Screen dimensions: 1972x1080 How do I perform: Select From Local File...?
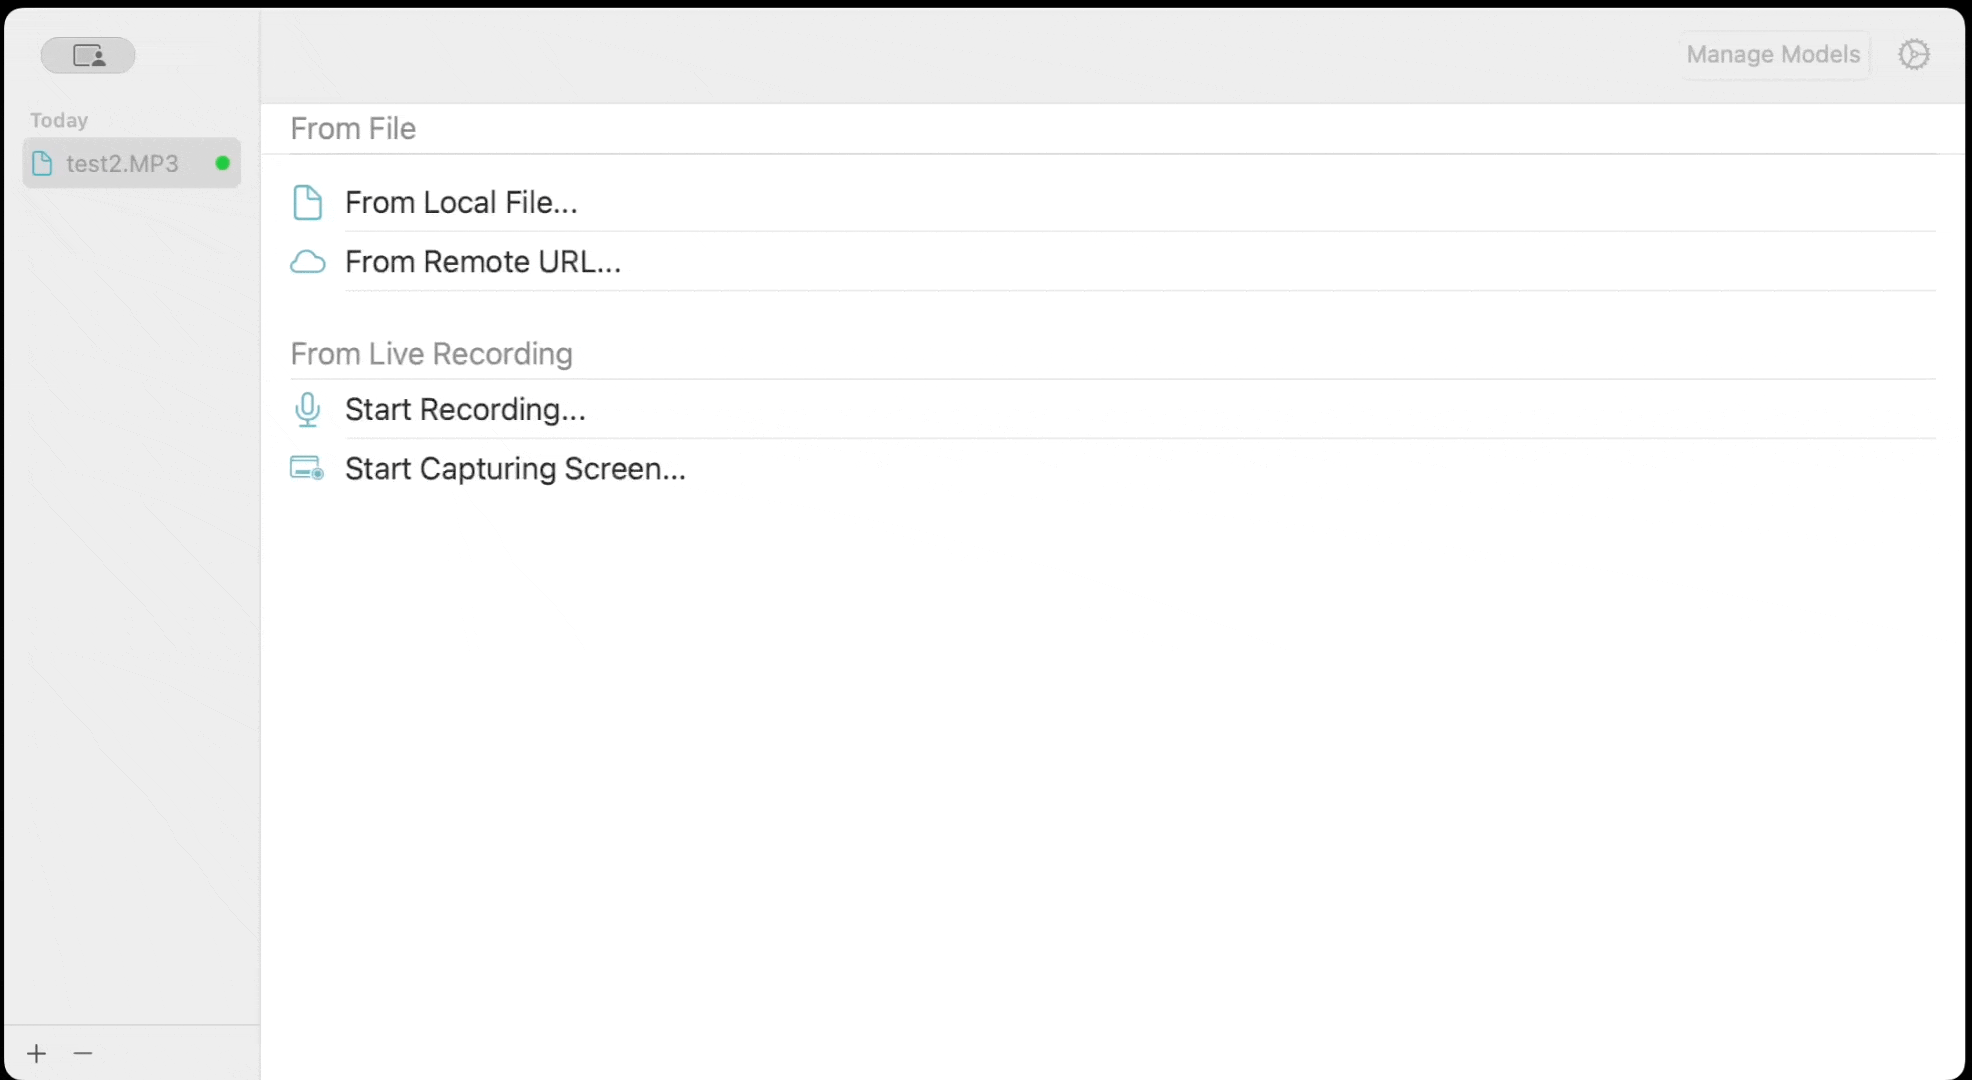[x=461, y=202]
